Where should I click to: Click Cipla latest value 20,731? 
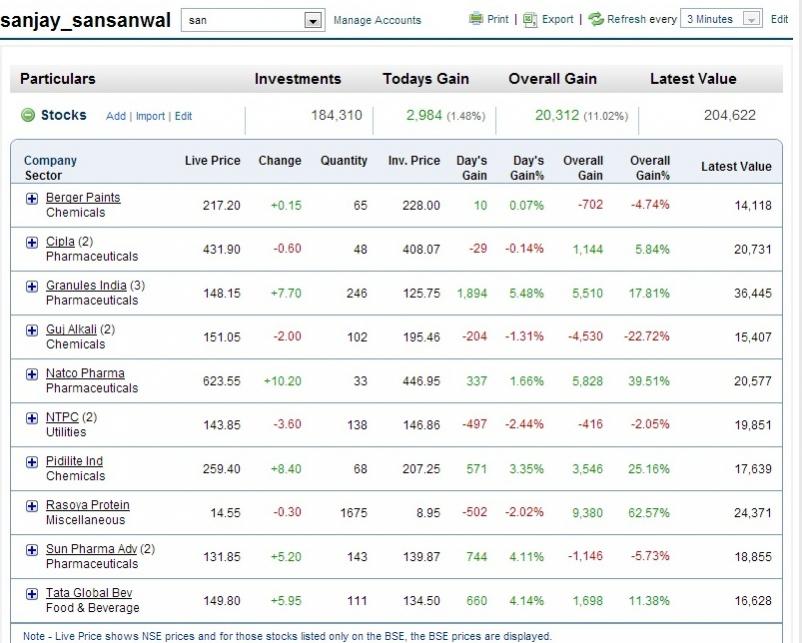pyautogui.click(x=753, y=250)
